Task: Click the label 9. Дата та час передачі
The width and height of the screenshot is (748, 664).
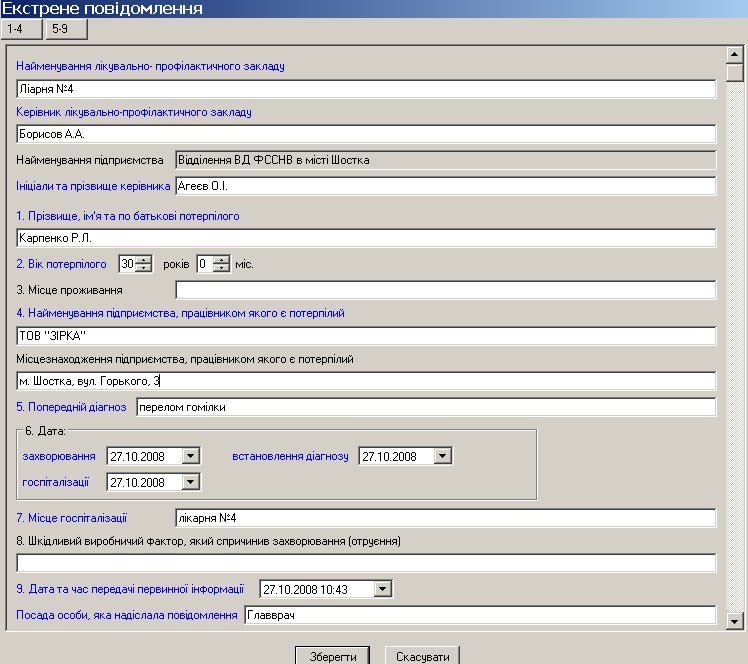Action: pos(130,589)
